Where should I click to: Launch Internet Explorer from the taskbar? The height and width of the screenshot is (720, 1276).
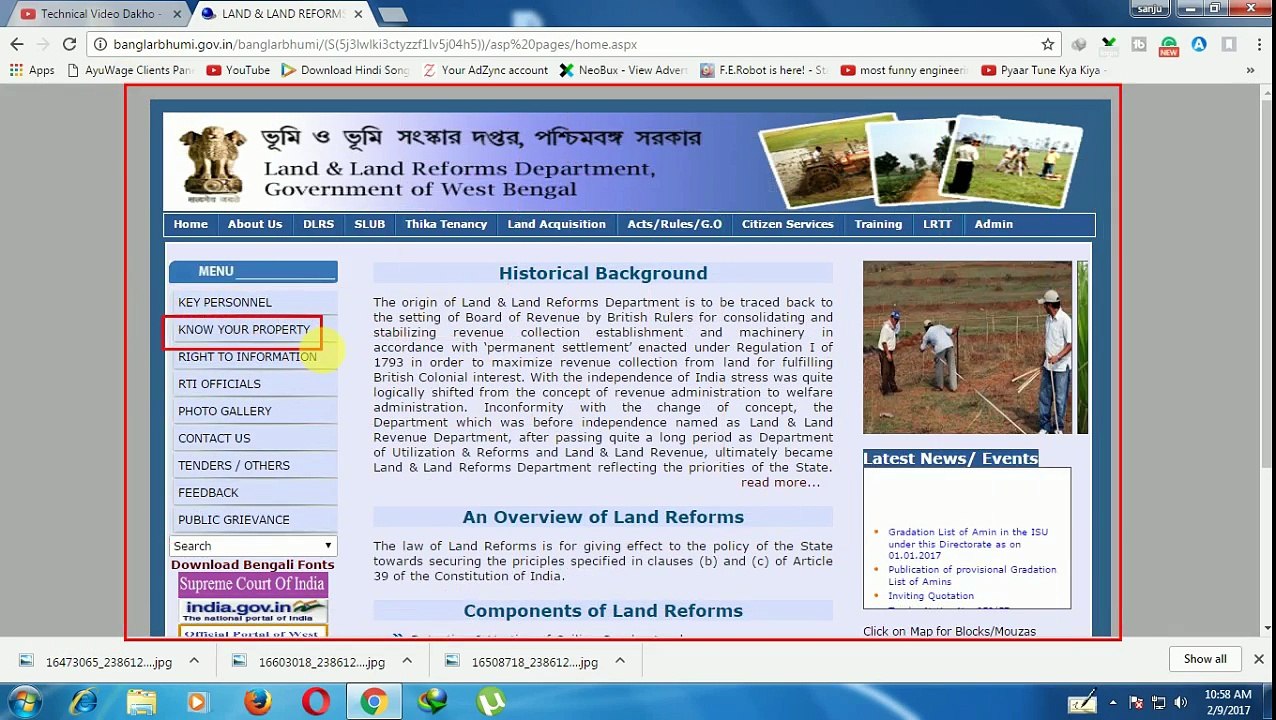click(83, 702)
